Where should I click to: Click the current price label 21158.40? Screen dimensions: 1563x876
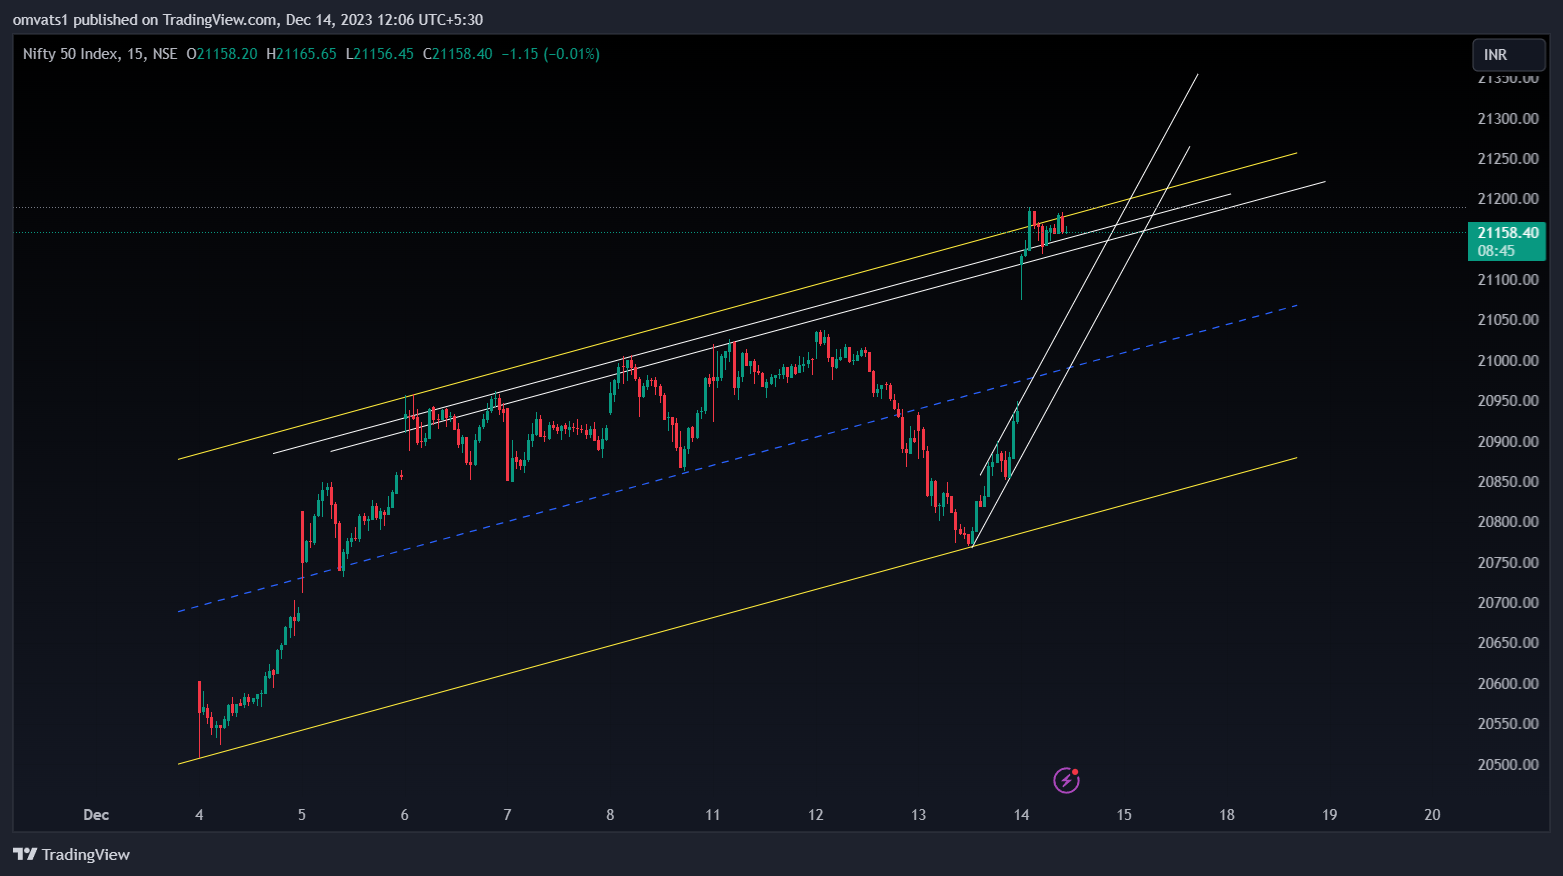(1508, 233)
